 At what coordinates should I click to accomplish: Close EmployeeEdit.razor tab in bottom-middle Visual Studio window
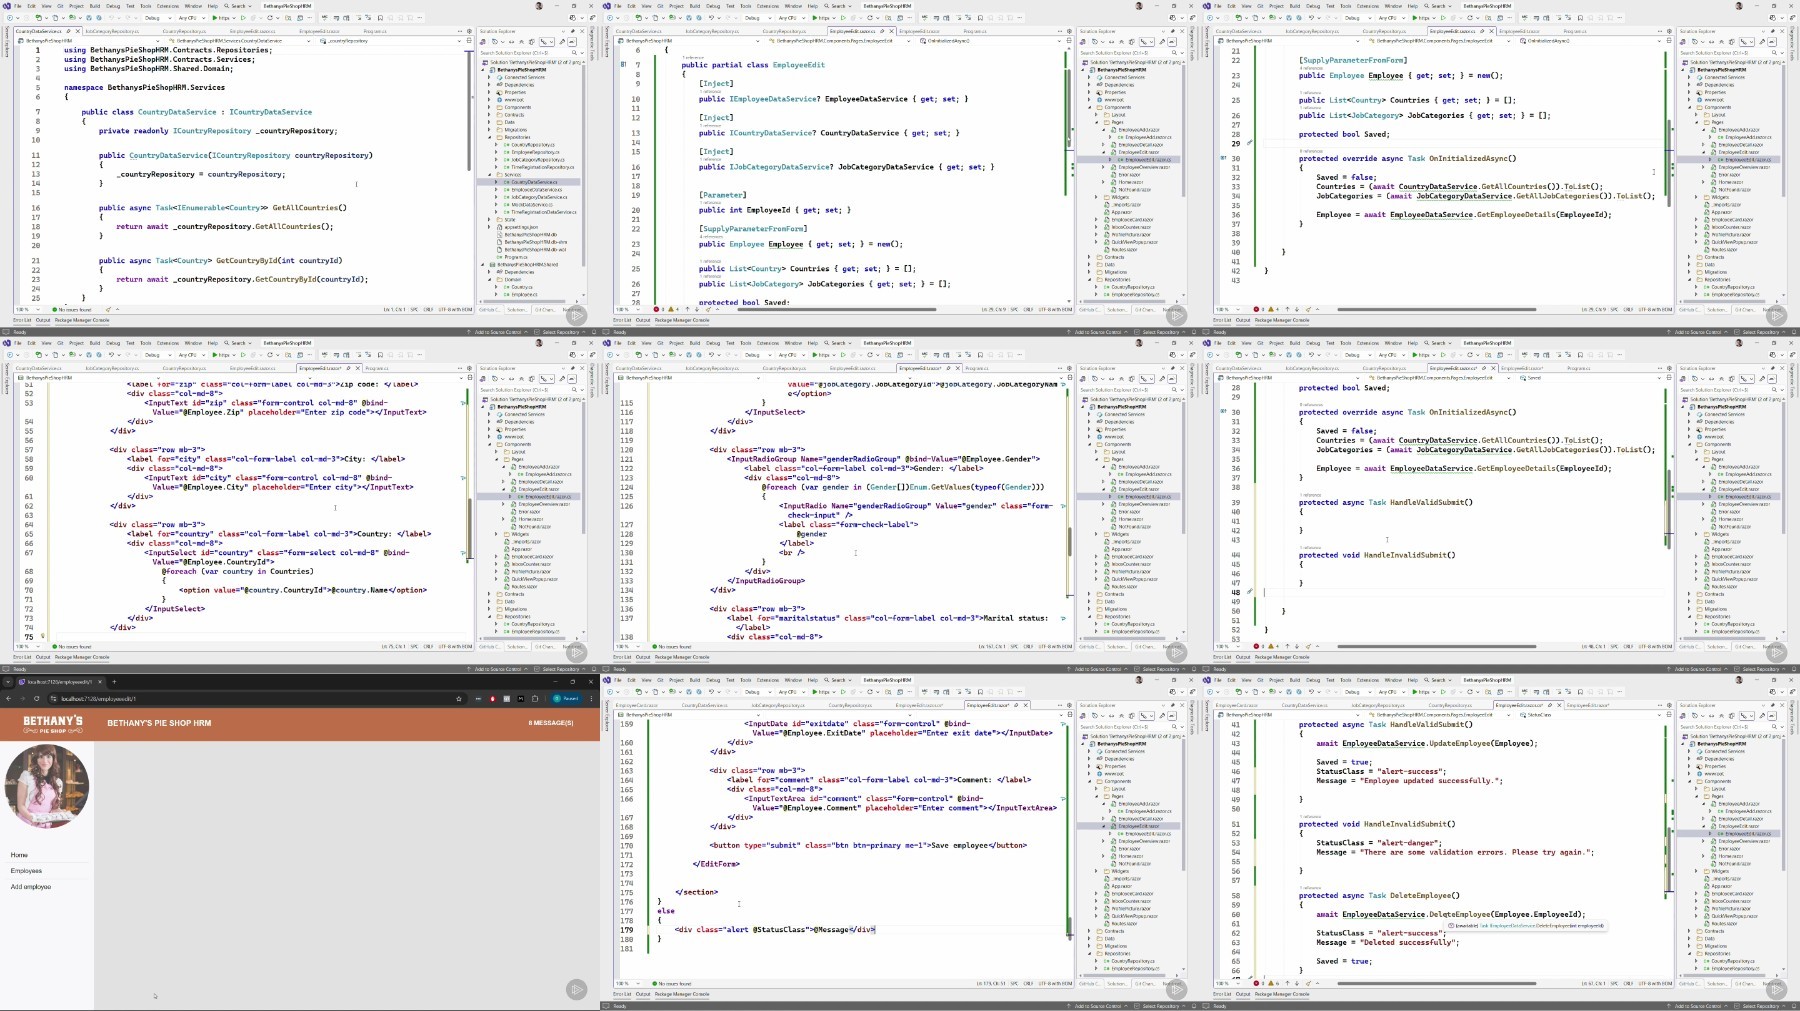pos(1026,705)
